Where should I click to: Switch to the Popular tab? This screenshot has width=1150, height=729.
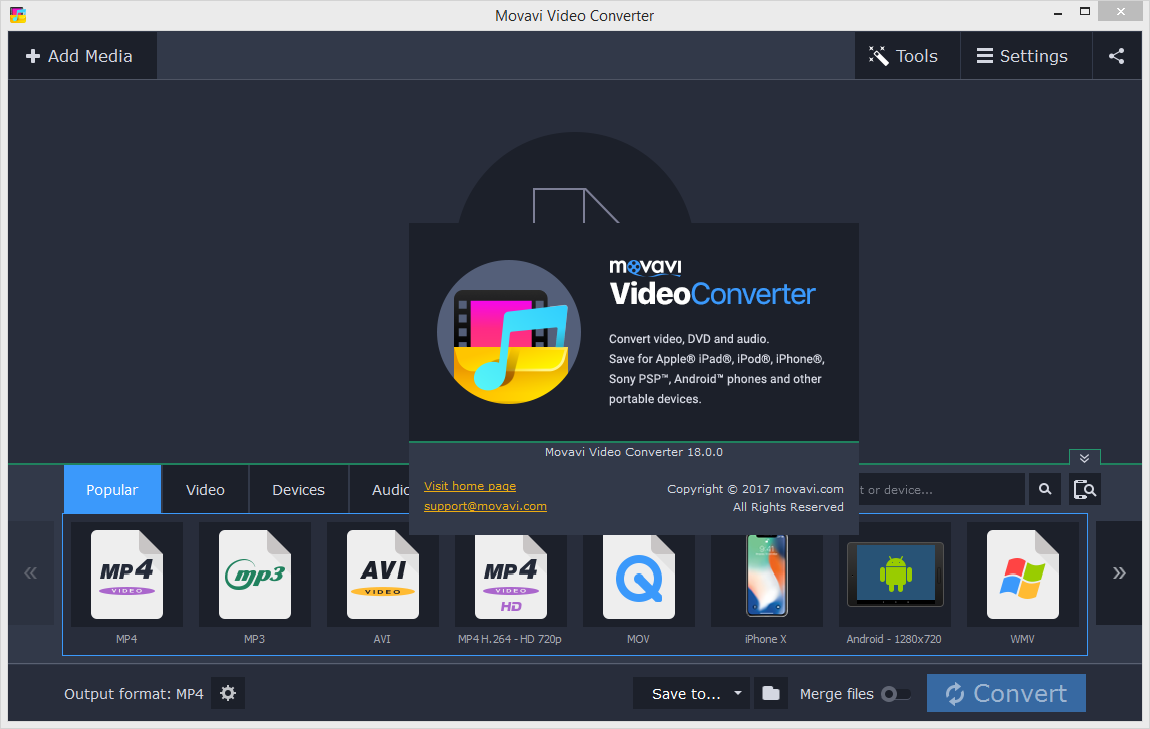[x=112, y=489]
